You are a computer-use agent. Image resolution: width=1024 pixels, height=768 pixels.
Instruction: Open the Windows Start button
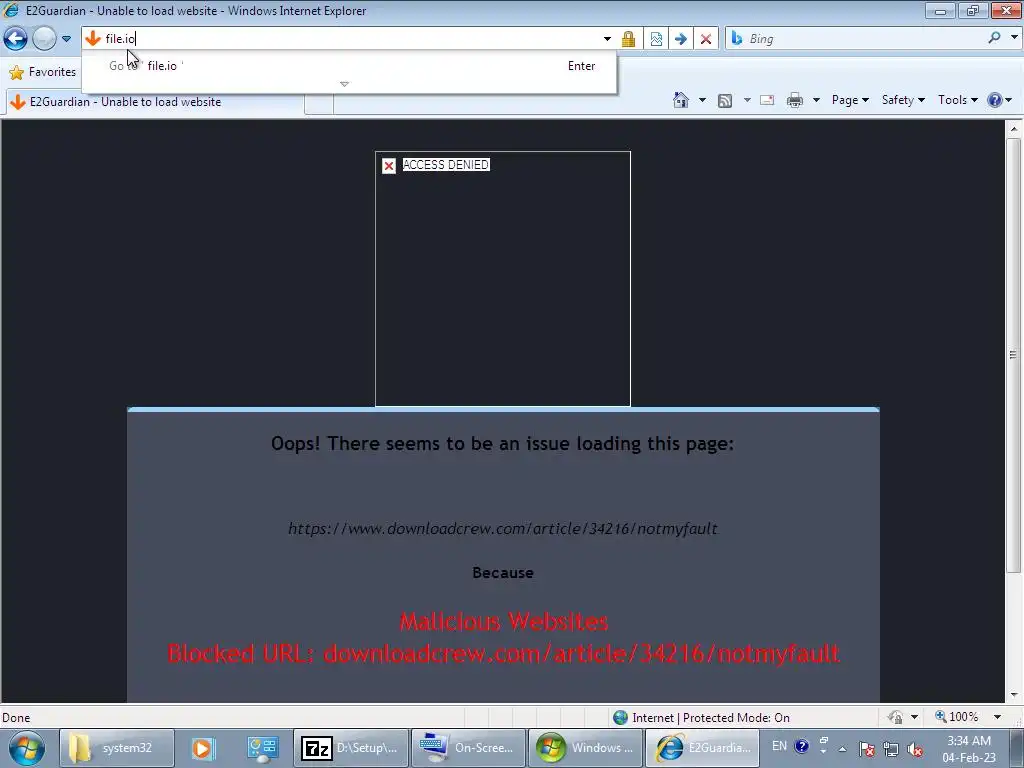pos(27,748)
